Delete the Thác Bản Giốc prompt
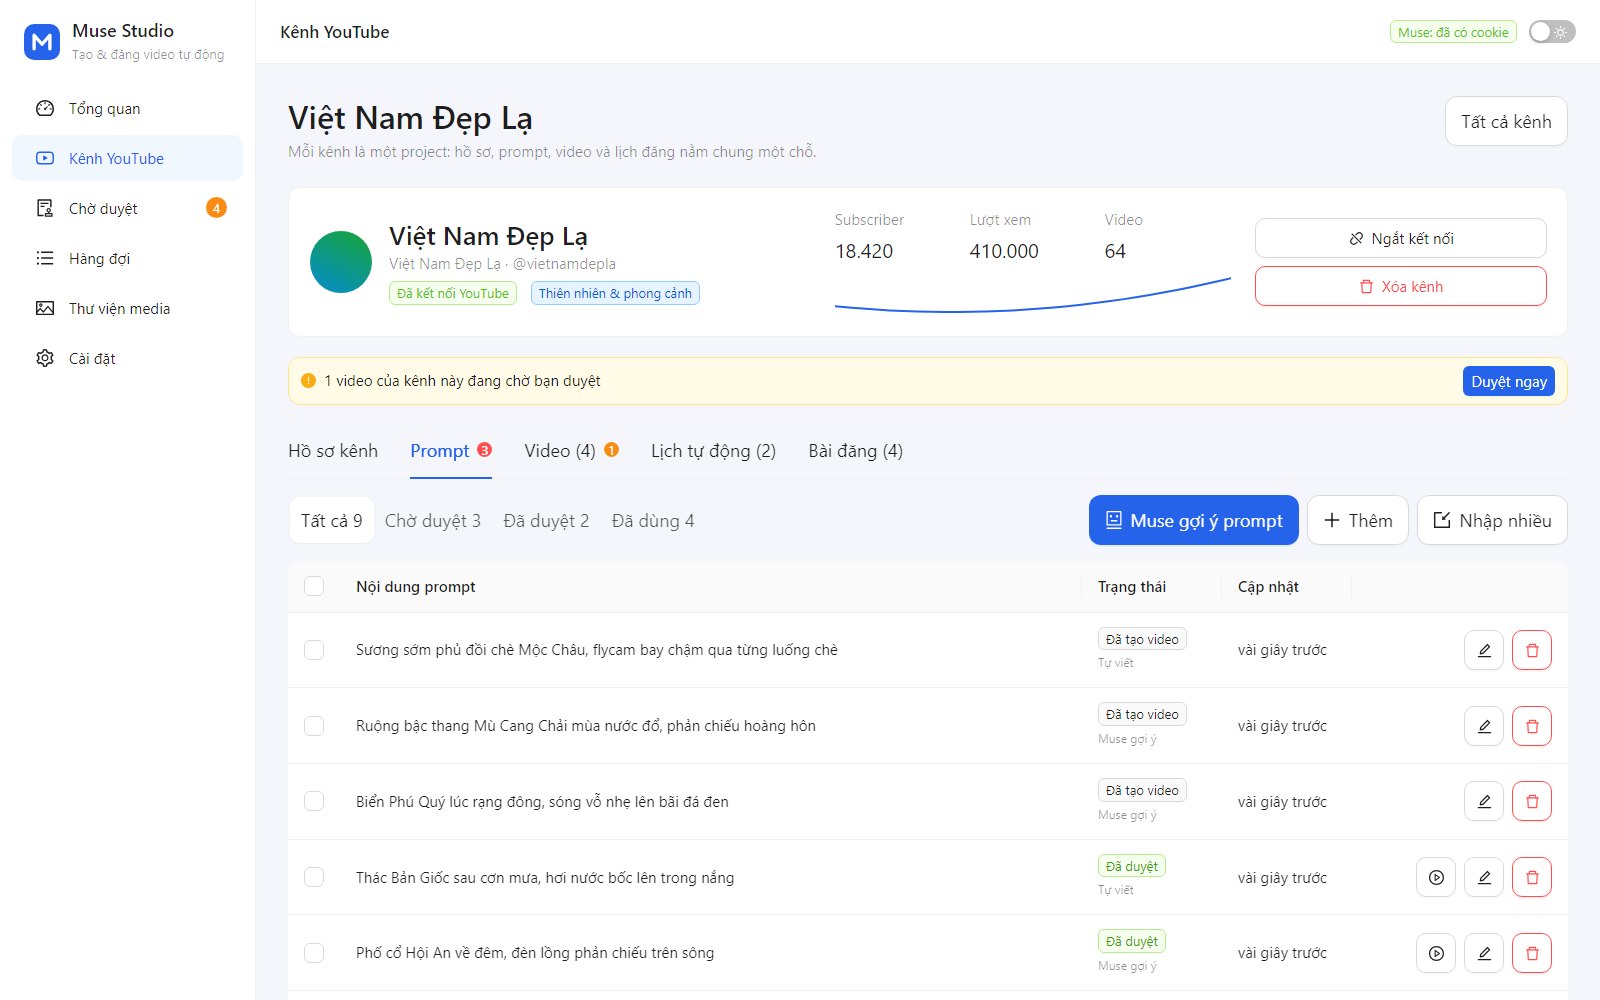Screen dimensions: 1600x1000 [1532, 877]
